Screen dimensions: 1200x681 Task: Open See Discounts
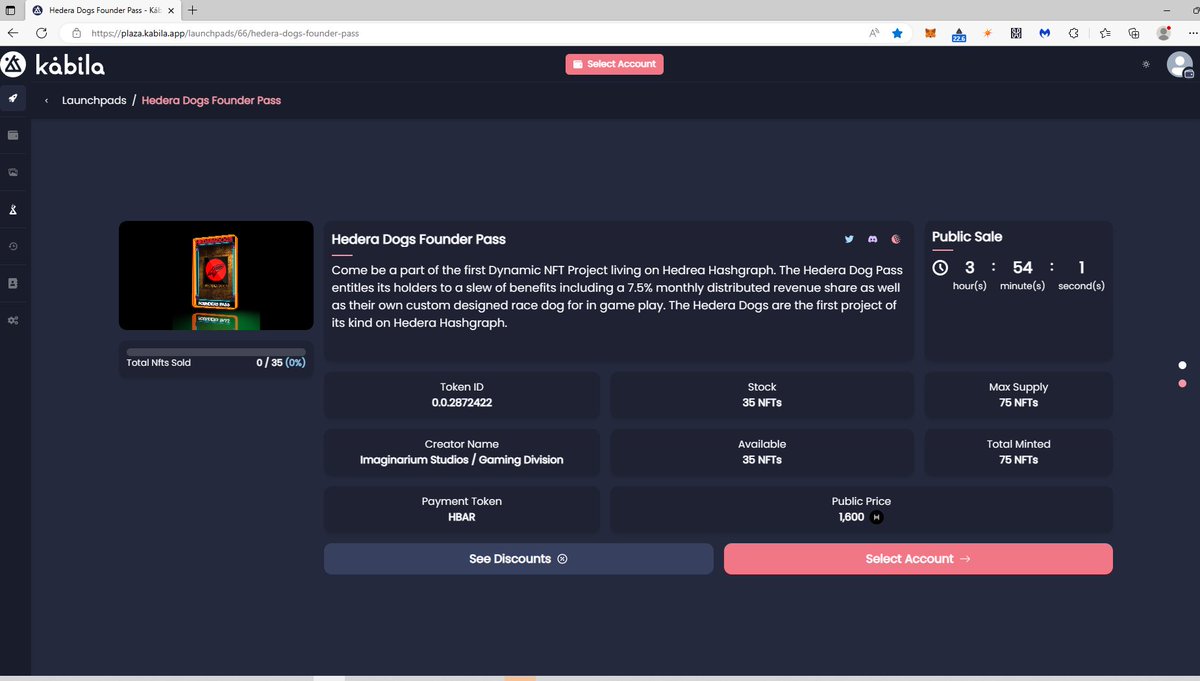[518, 559]
